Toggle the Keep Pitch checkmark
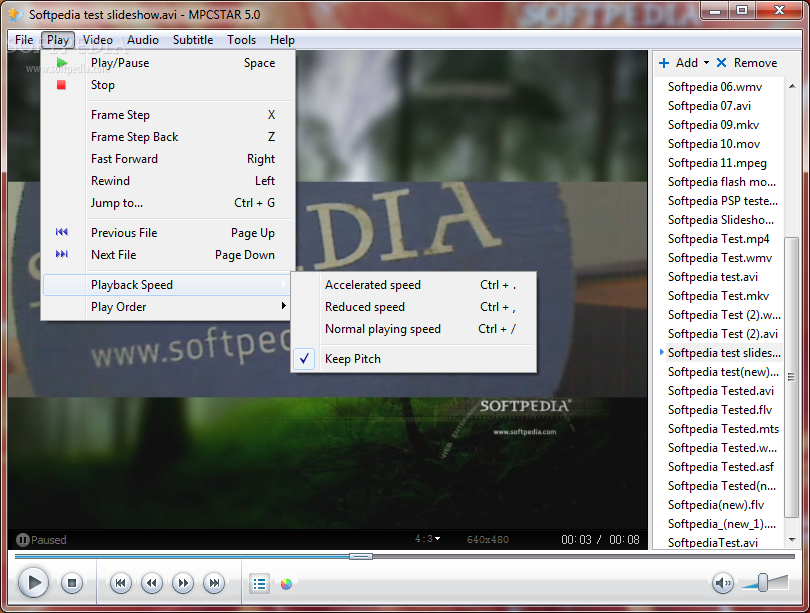 [305, 358]
